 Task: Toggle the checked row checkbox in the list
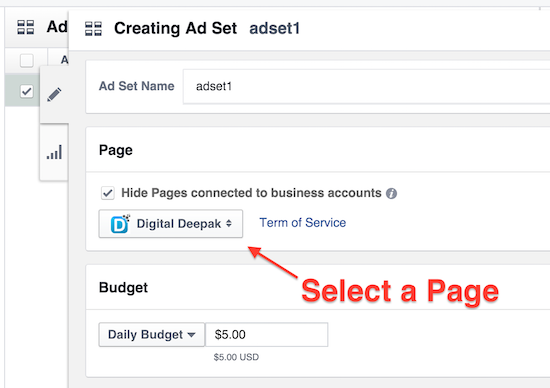pos(27,92)
